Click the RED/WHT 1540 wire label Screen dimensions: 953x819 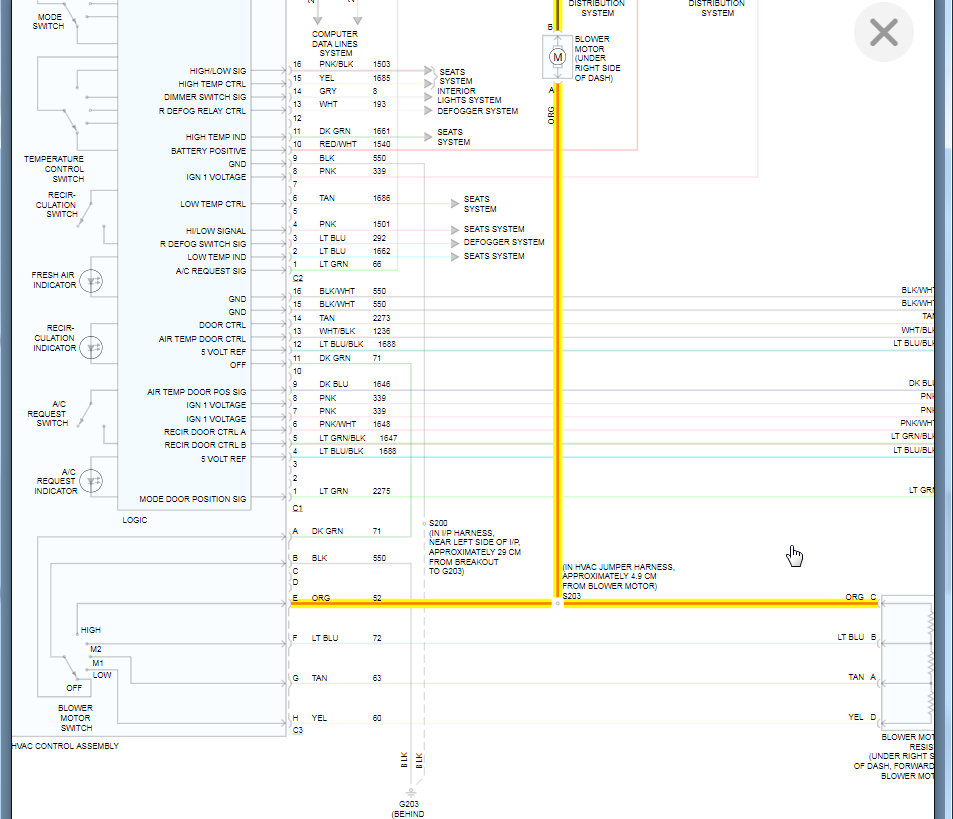(354, 145)
